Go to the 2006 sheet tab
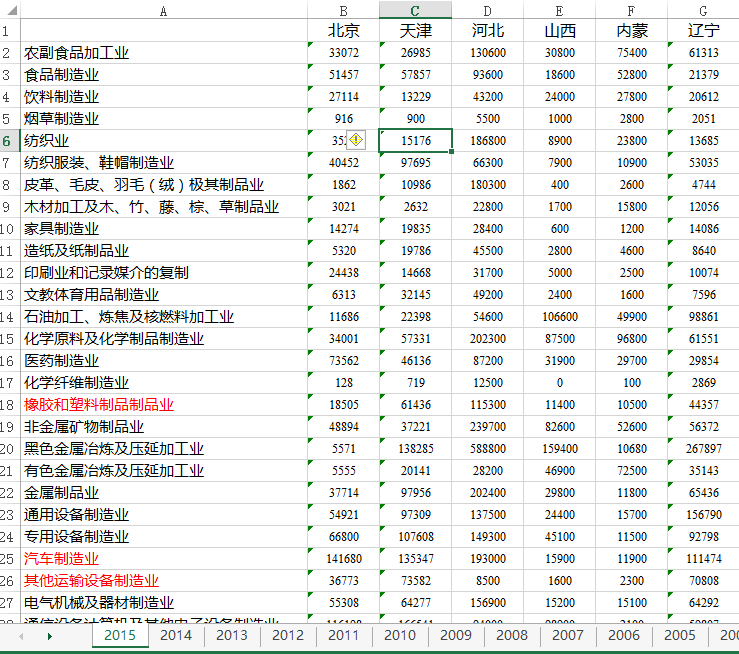The image size is (739, 654). (624, 635)
